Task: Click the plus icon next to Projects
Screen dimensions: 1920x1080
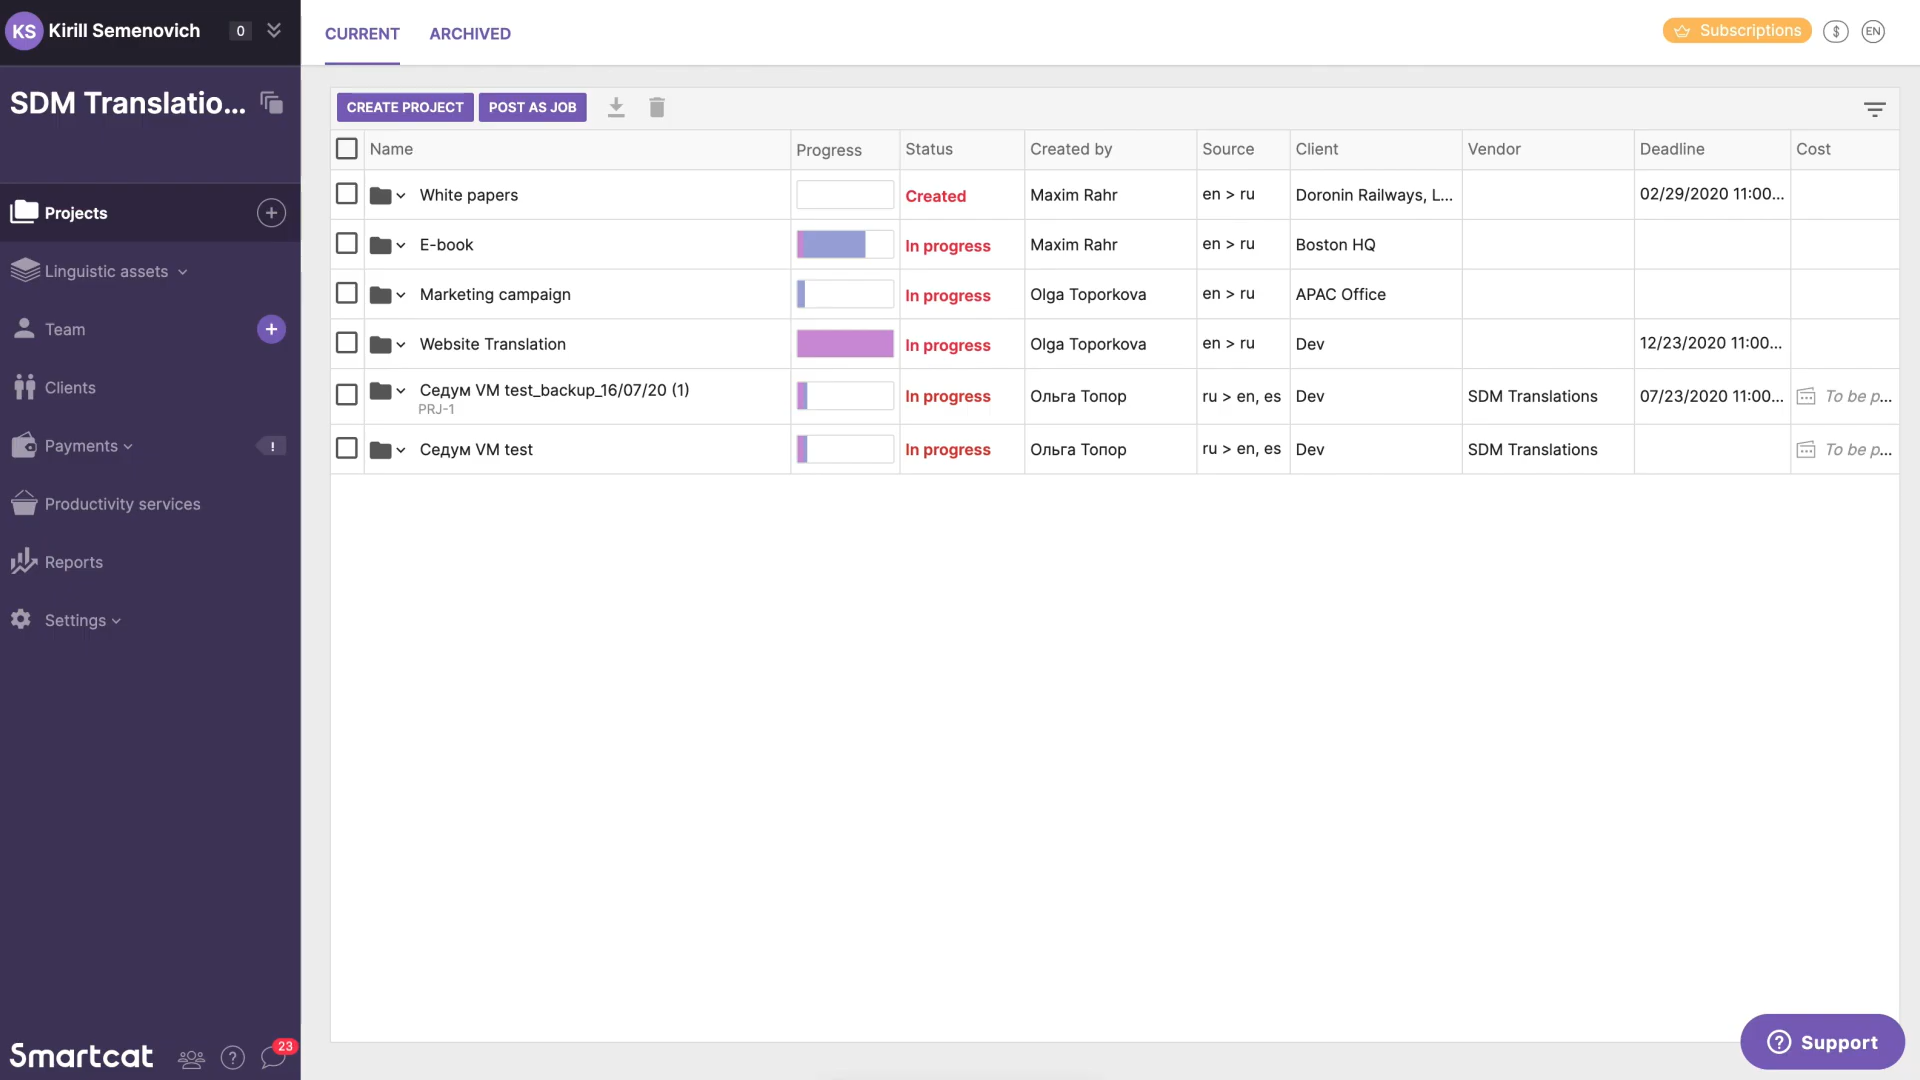Action: (x=271, y=213)
